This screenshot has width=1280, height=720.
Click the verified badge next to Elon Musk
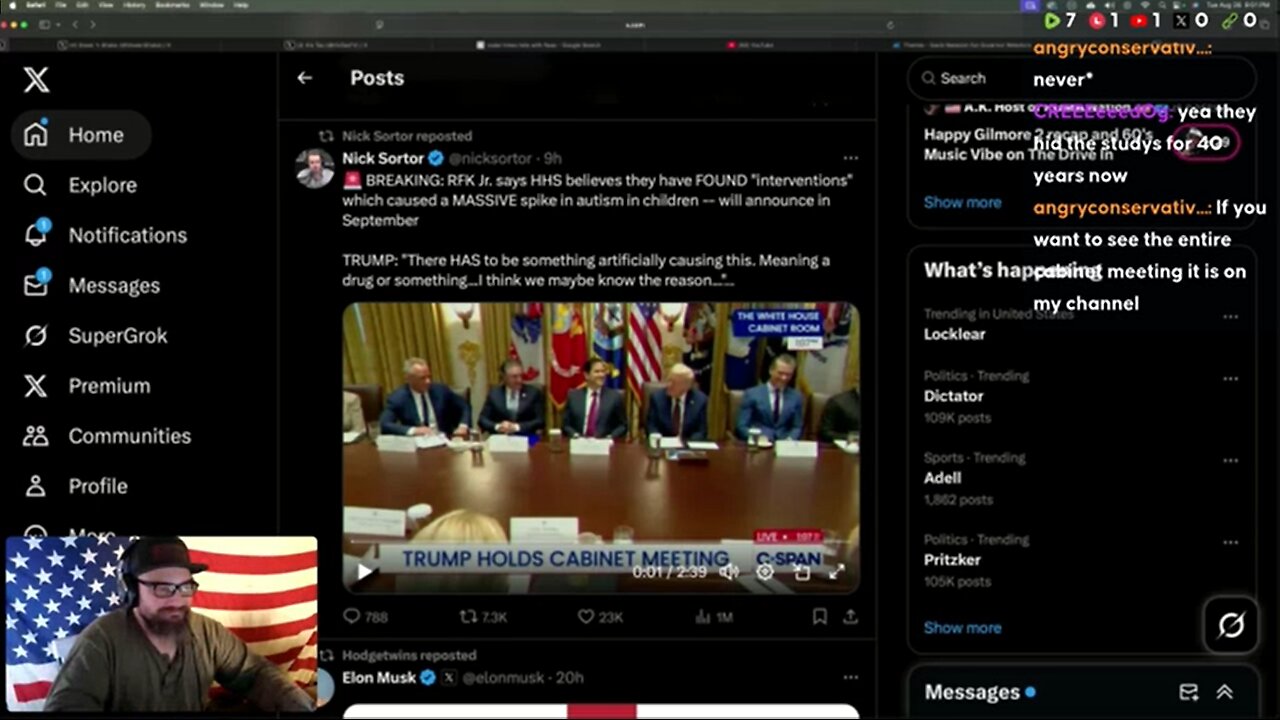428,678
